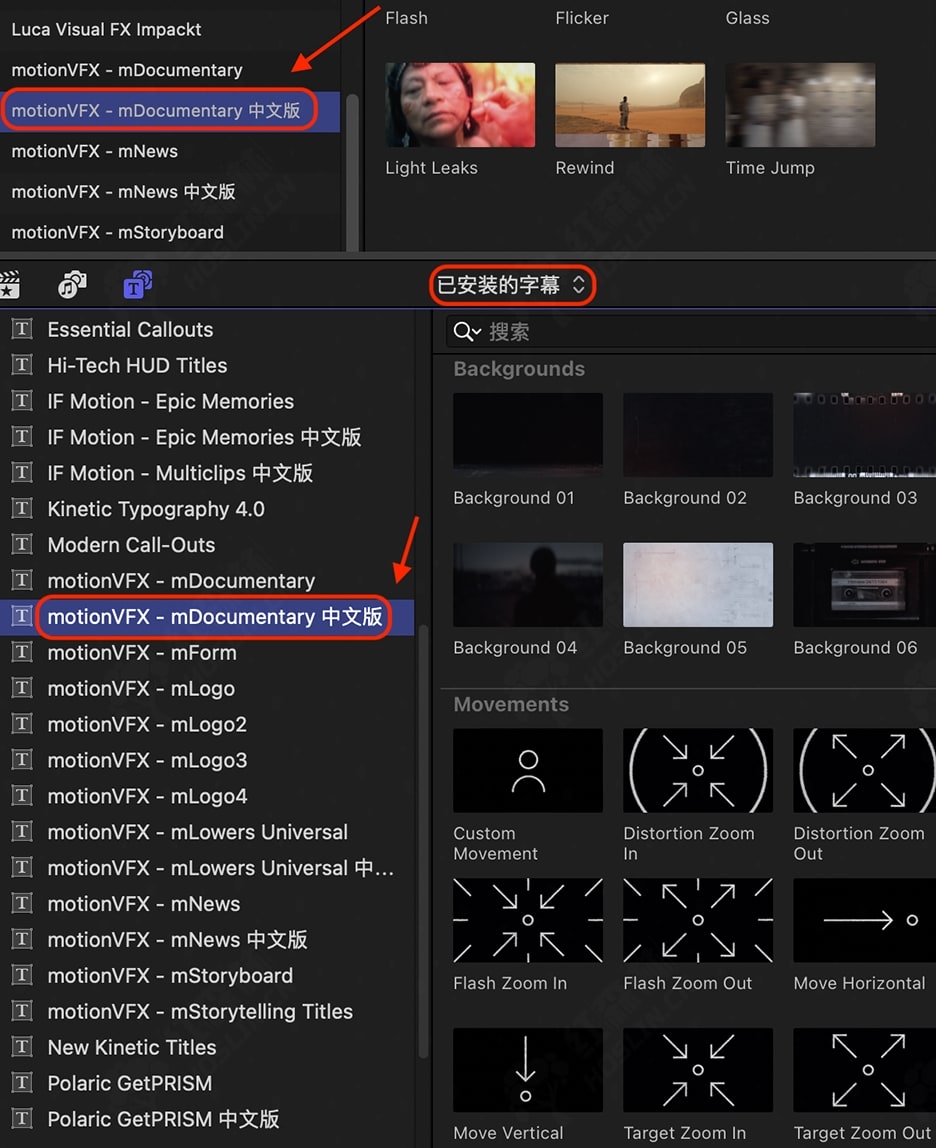The width and height of the screenshot is (936, 1148).
Task: Click title icon beside motionVFX - mForm
Action: (x=22, y=652)
